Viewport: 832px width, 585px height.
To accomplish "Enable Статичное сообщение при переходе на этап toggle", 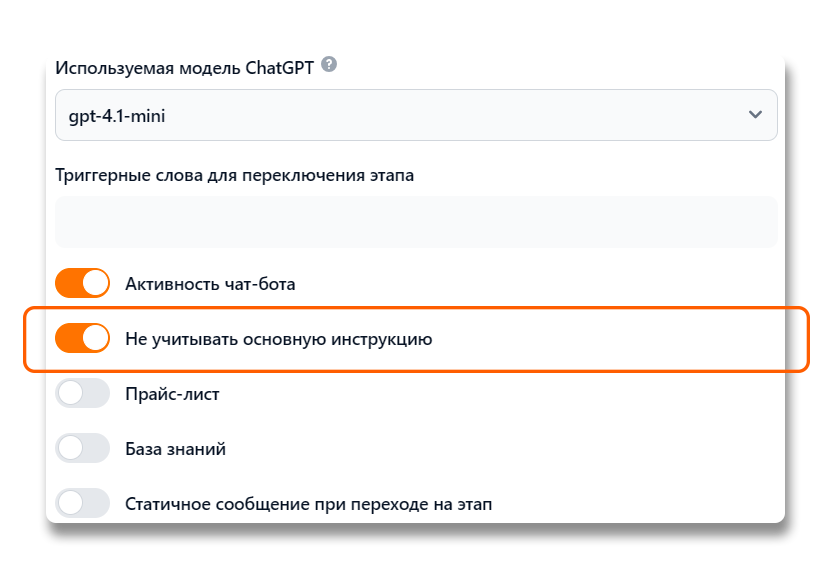I will pyautogui.click(x=82, y=502).
